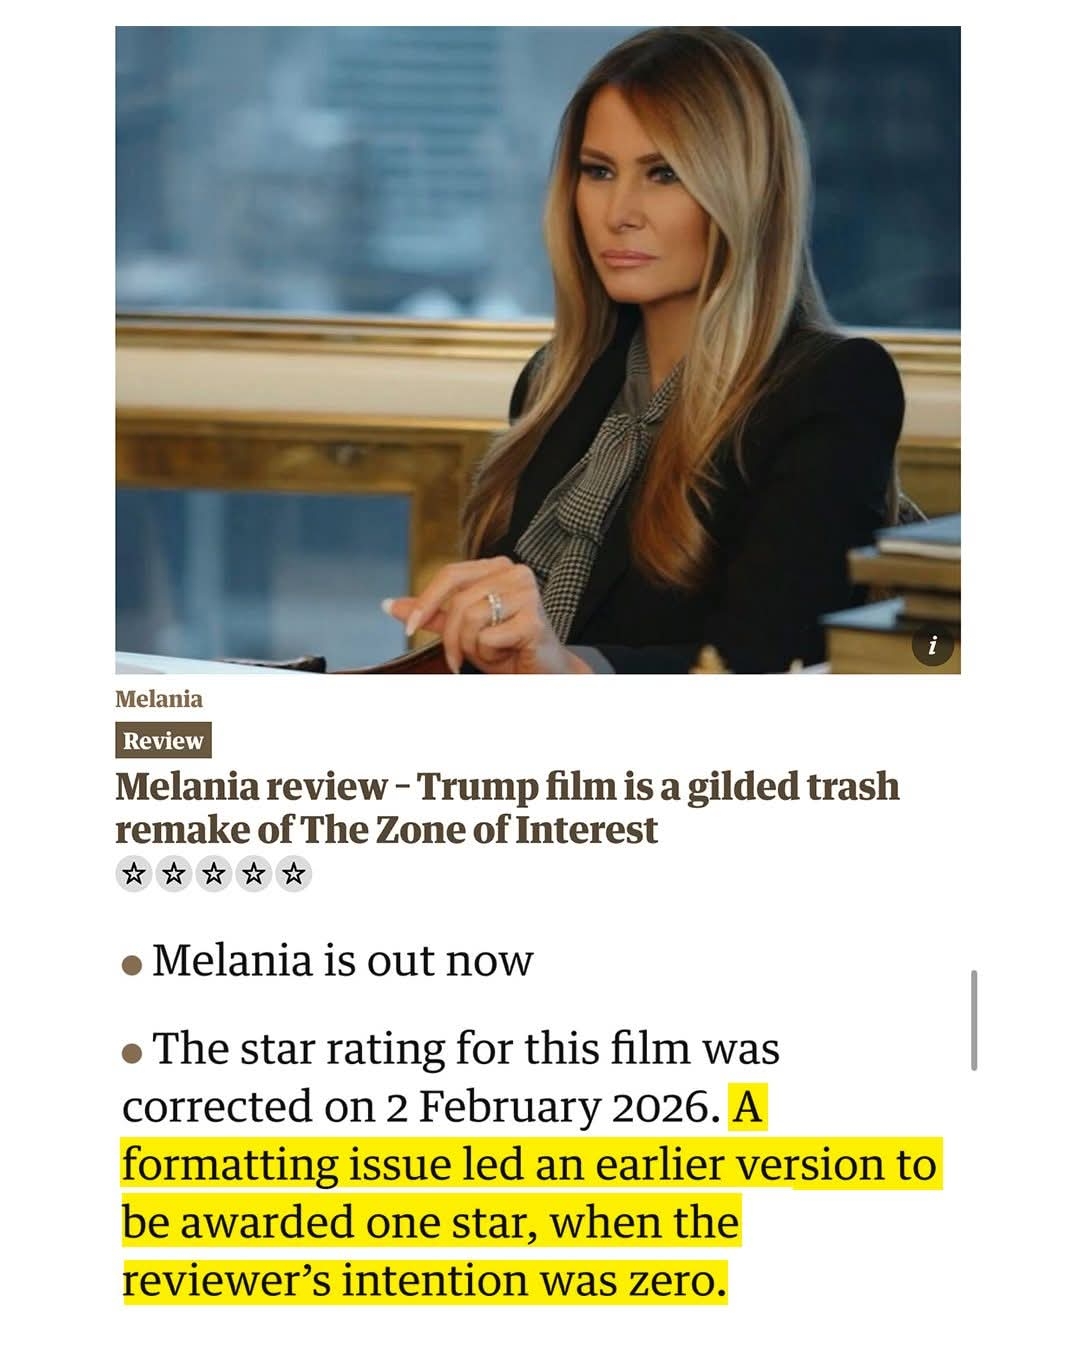The height and width of the screenshot is (1350, 1080).
Task: Open the image info 'i' icon
Action: click(933, 646)
